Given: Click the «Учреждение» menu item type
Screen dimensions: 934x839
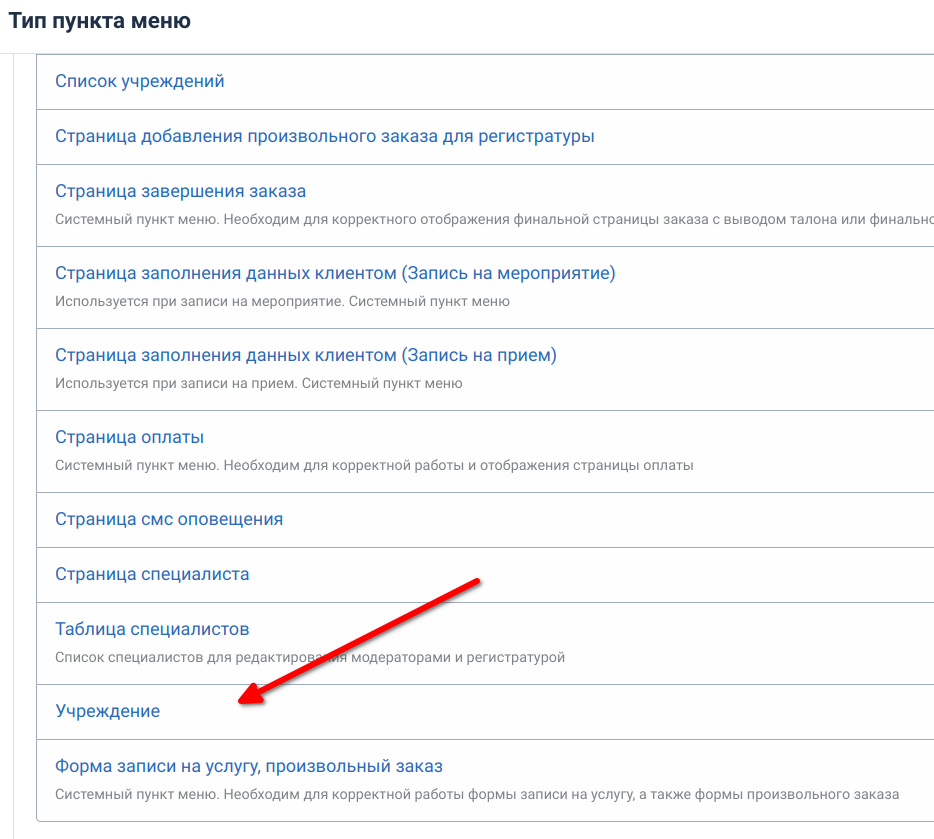Looking at the screenshot, I should (x=108, y=711).
